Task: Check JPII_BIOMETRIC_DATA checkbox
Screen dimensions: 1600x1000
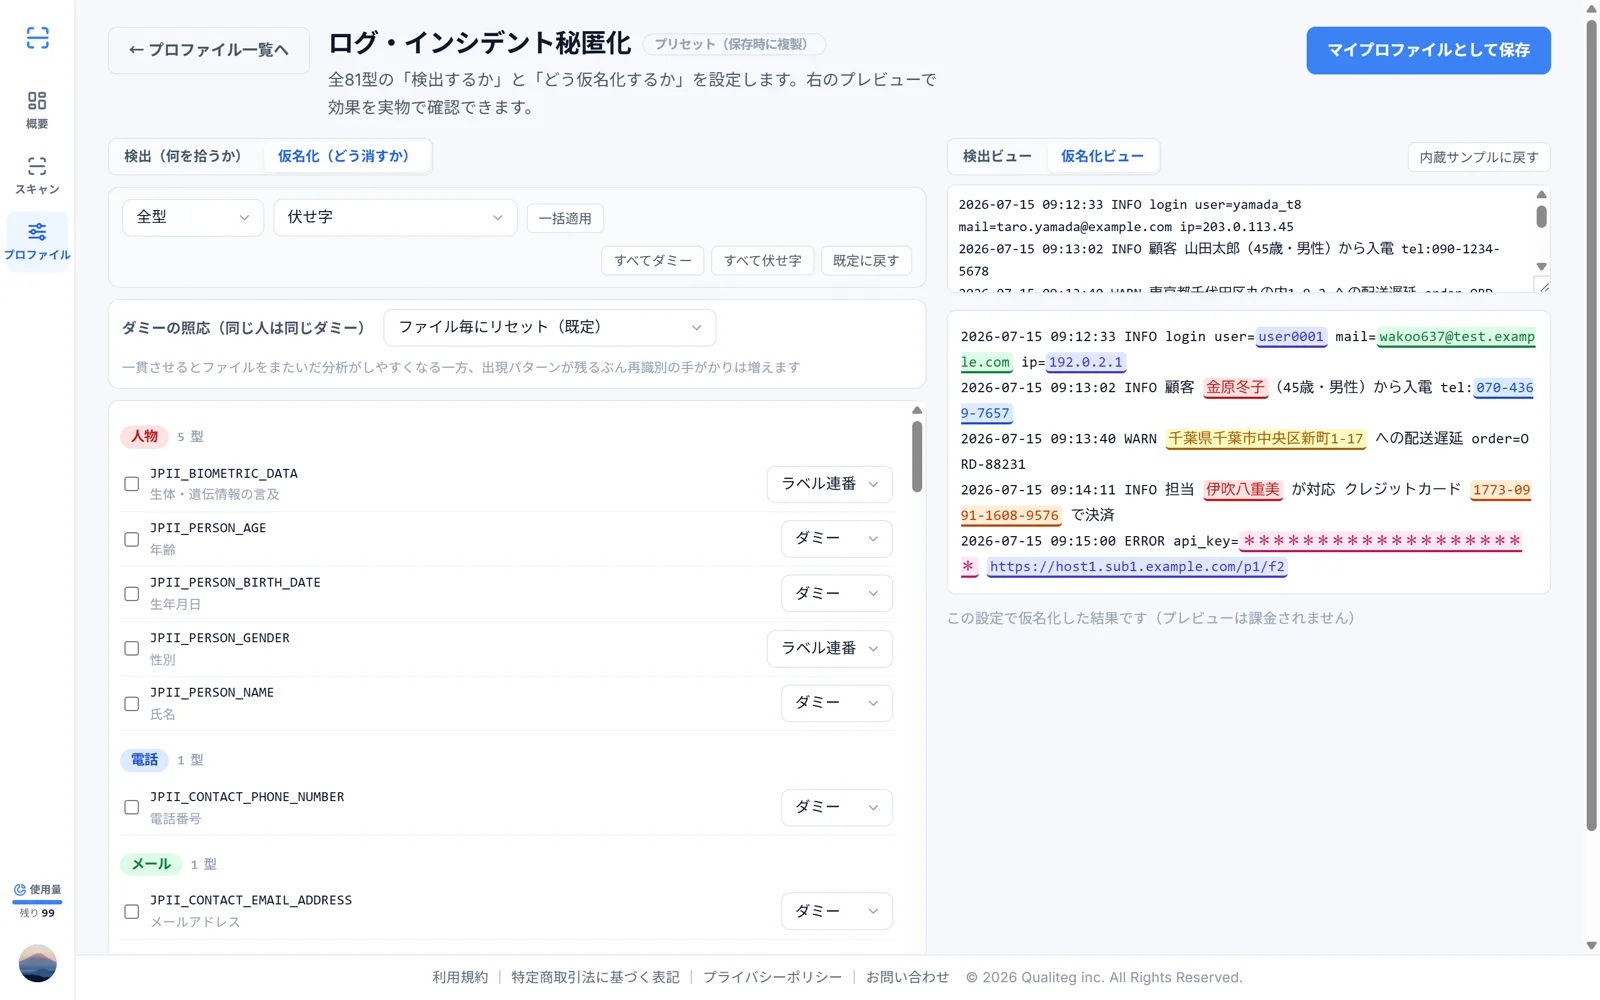Action: coord(131,484)
